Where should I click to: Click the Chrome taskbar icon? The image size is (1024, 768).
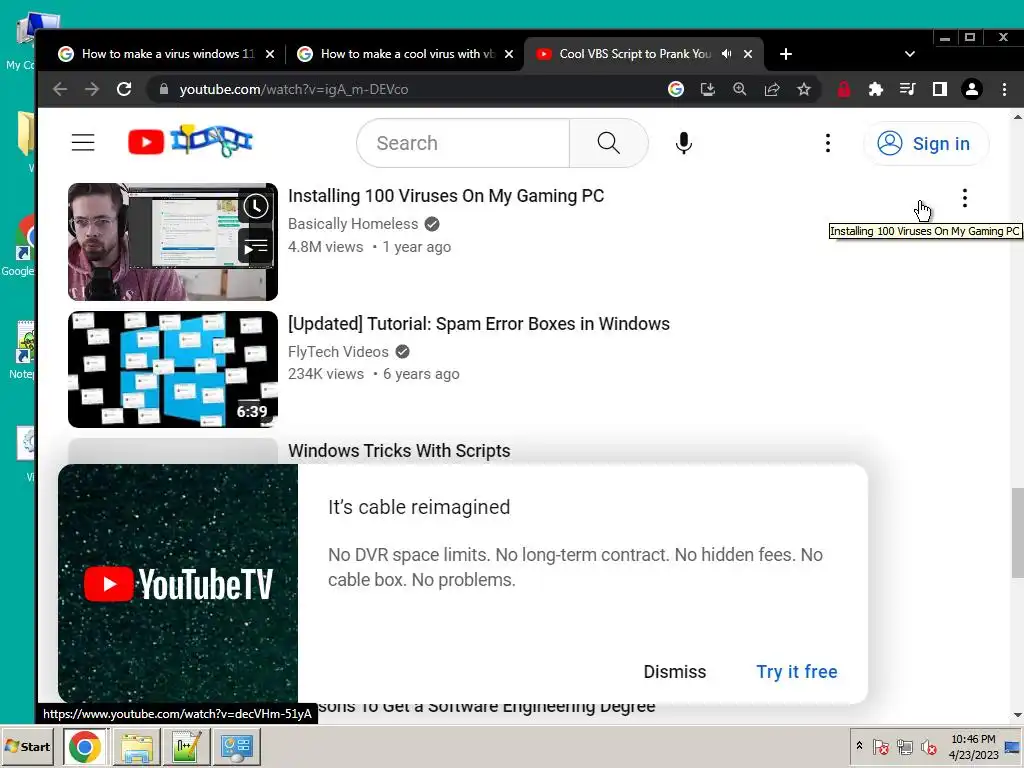coord(85,746)
